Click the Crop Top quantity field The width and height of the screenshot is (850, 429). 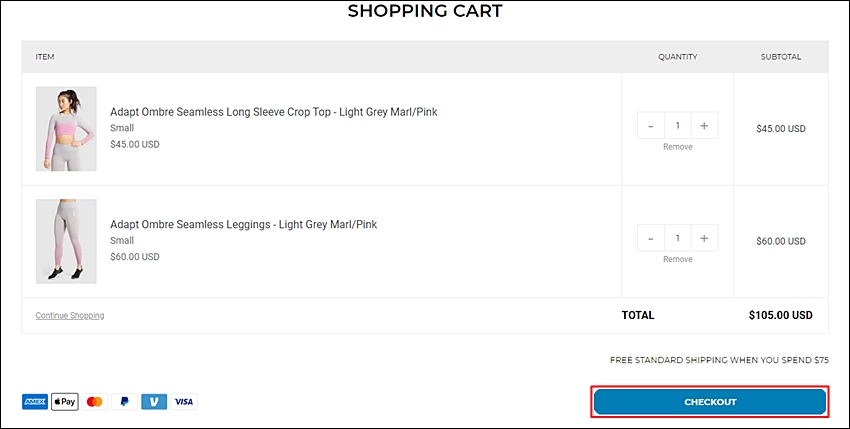(678, 126)
